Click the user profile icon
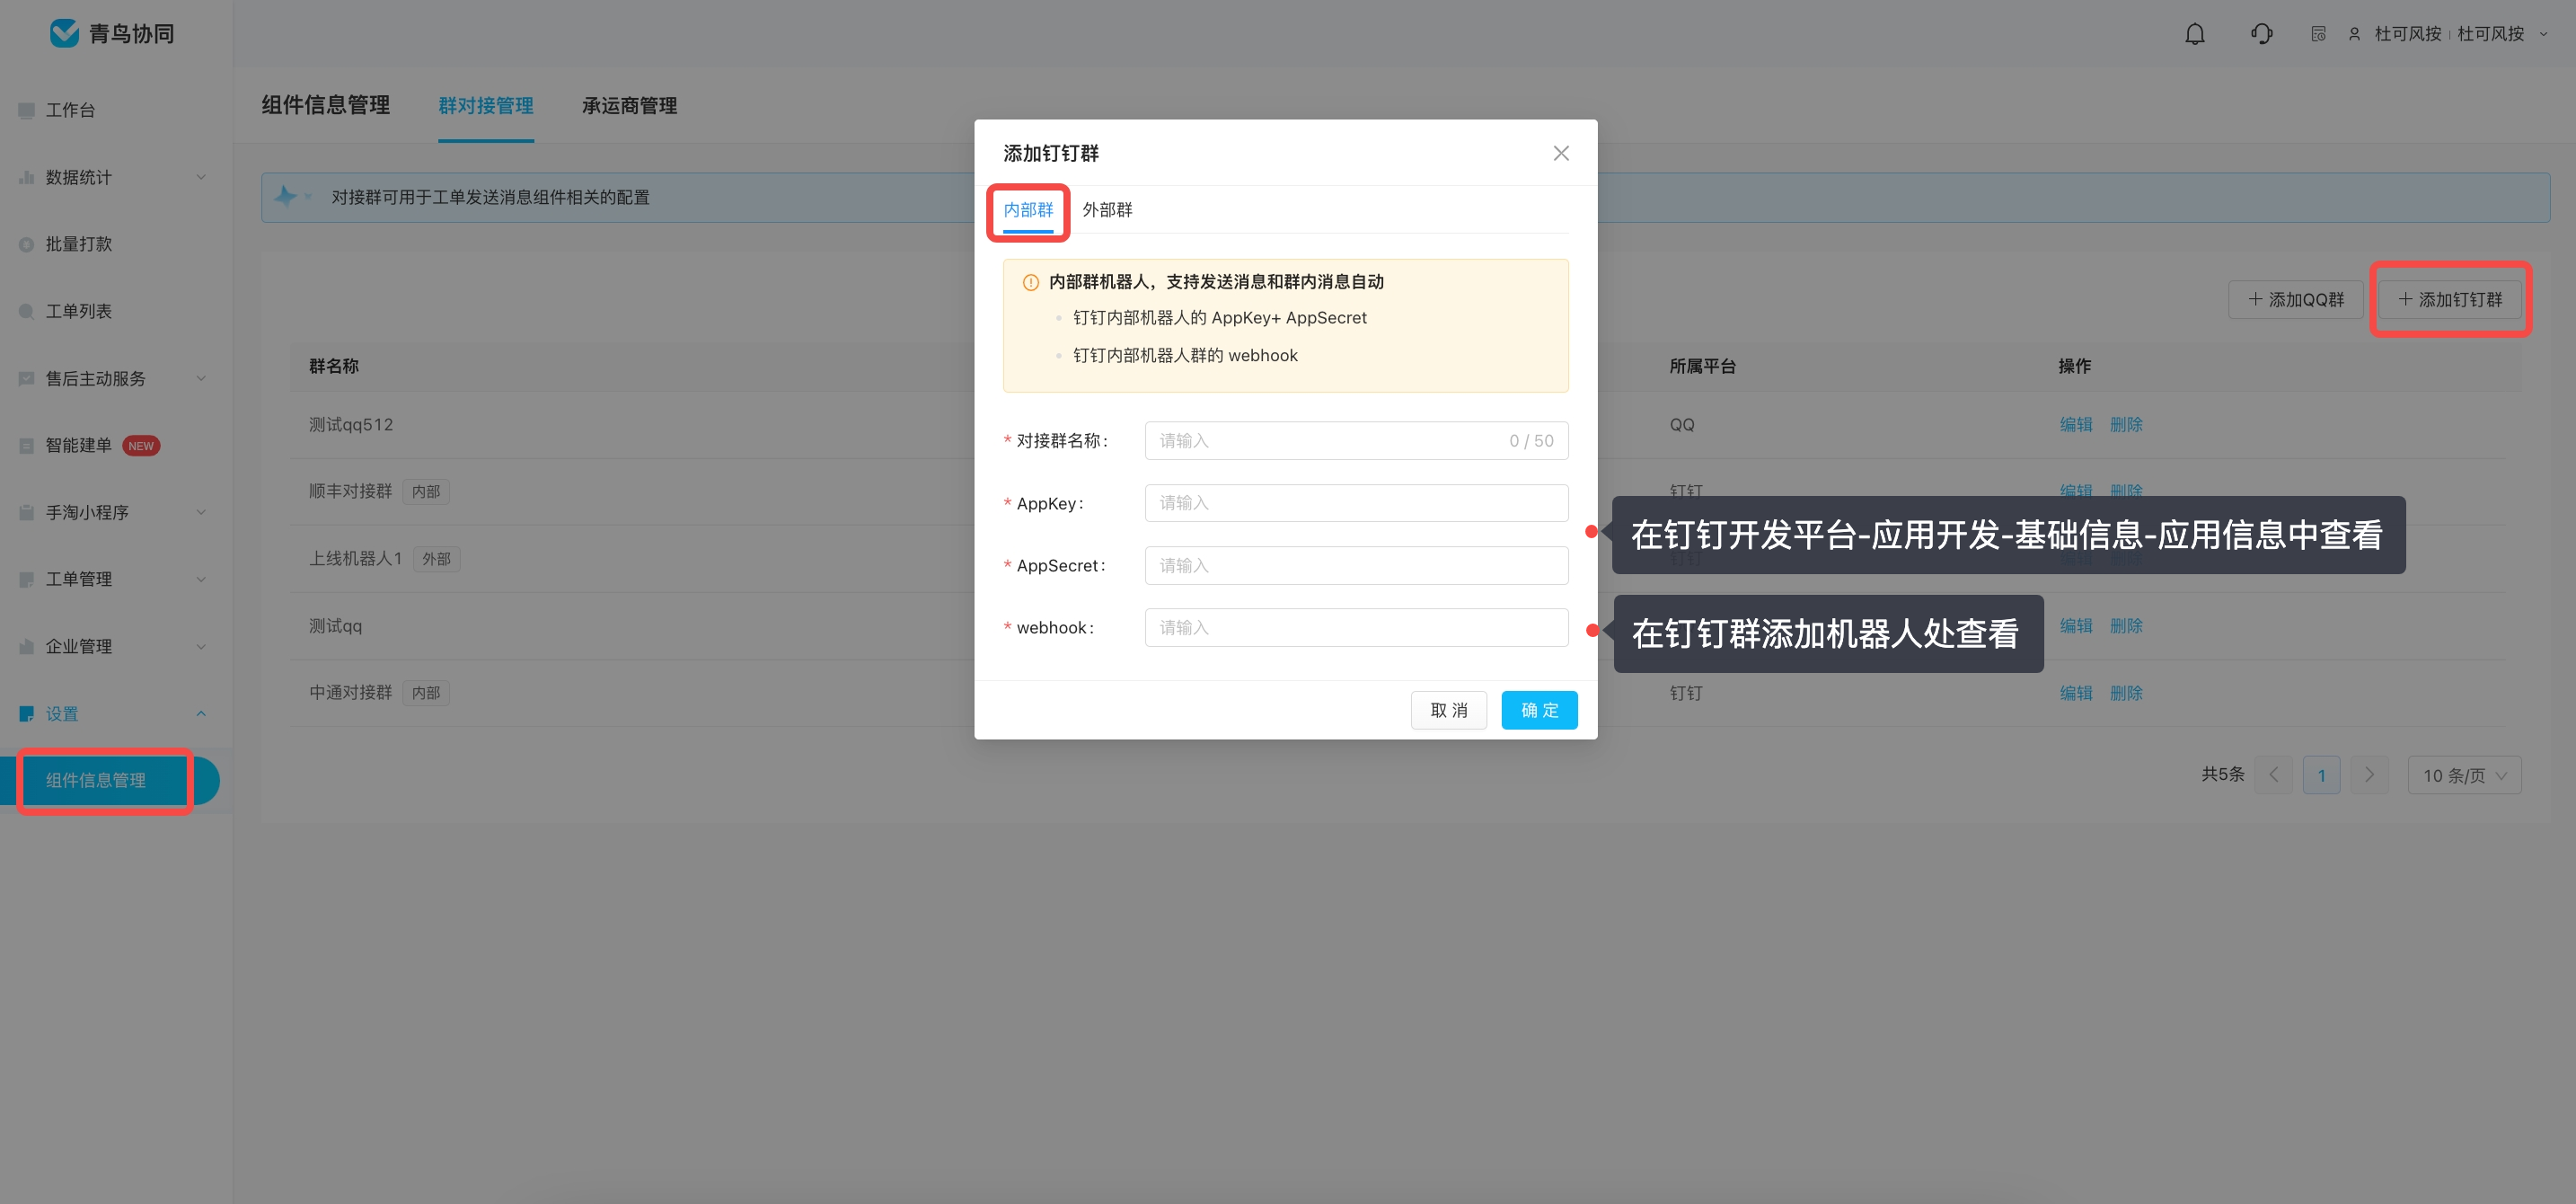The height and width of the screenshot is (1204, 2576). pos(2354,34)
